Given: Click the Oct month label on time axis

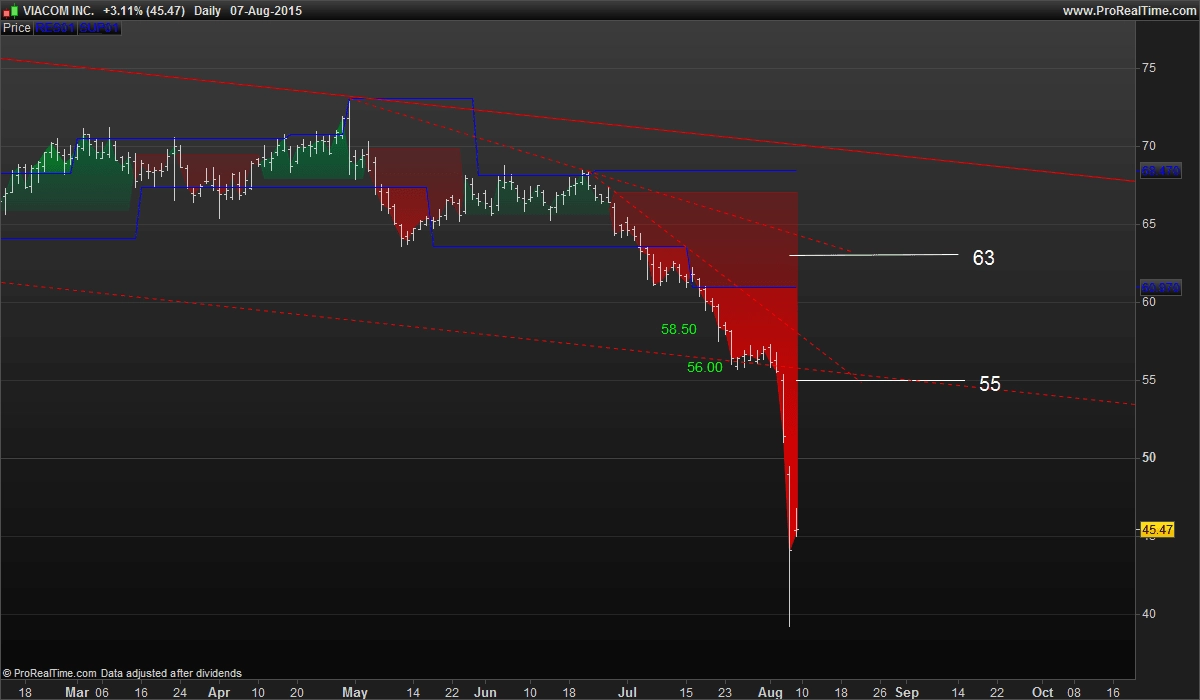Looking at the screenshot, I should [x=1042, y=691].
